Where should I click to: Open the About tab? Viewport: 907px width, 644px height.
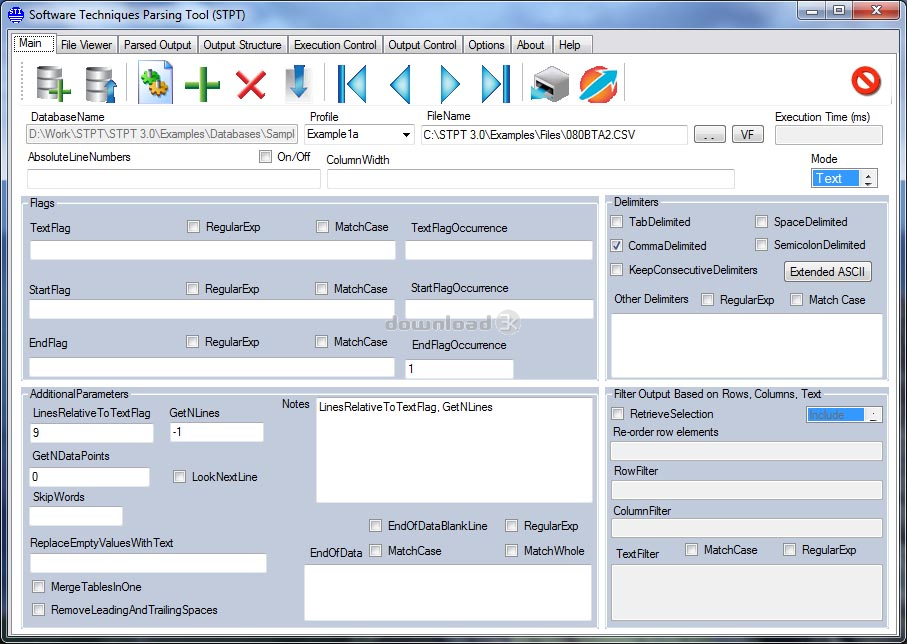[x=530, y=45]
